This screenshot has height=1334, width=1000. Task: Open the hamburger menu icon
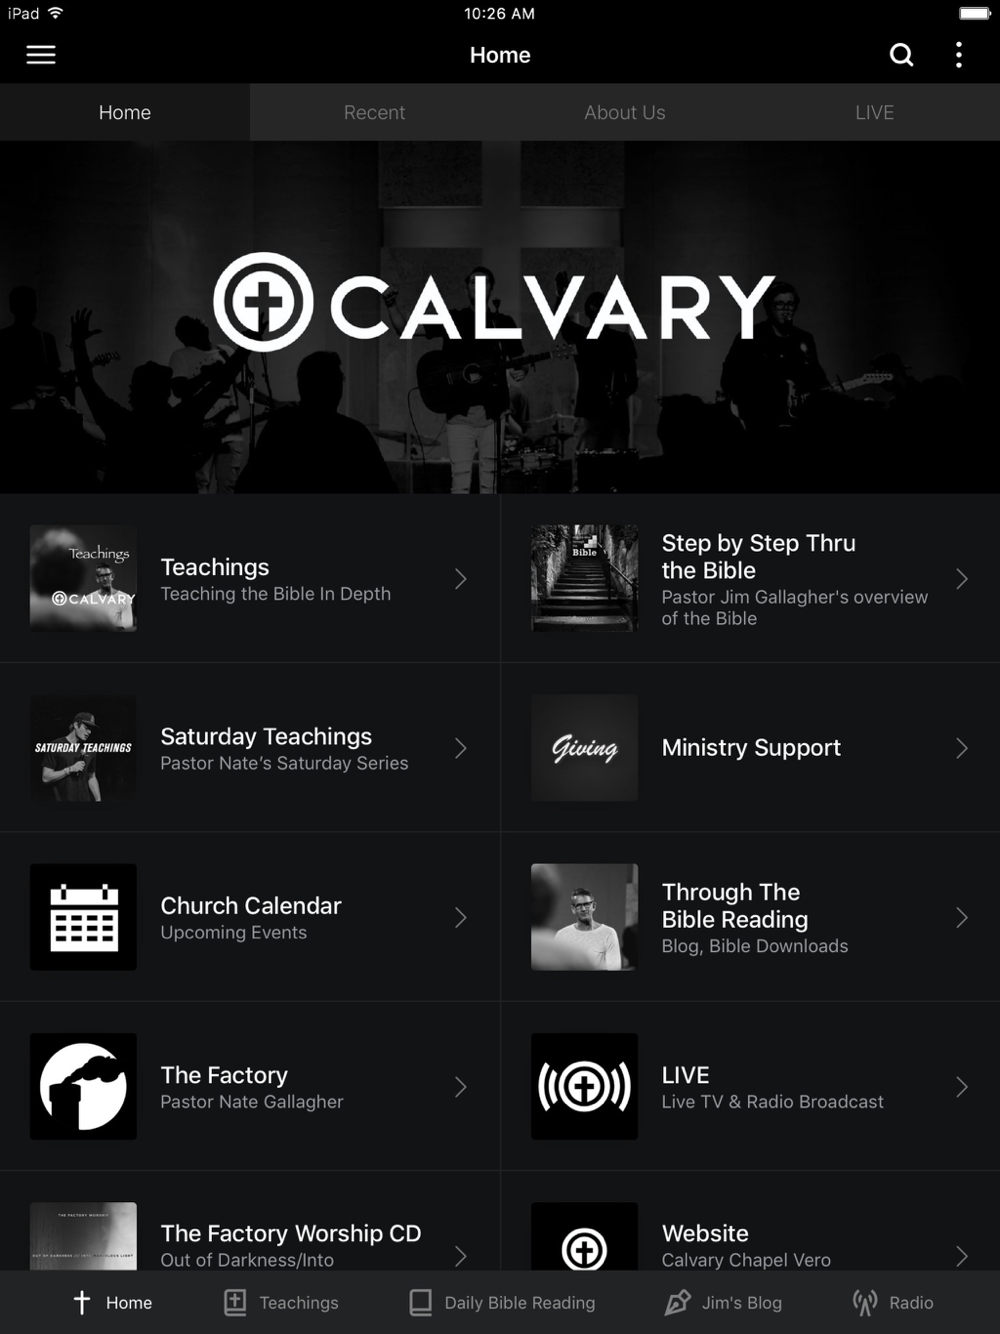tap(41, 55)
